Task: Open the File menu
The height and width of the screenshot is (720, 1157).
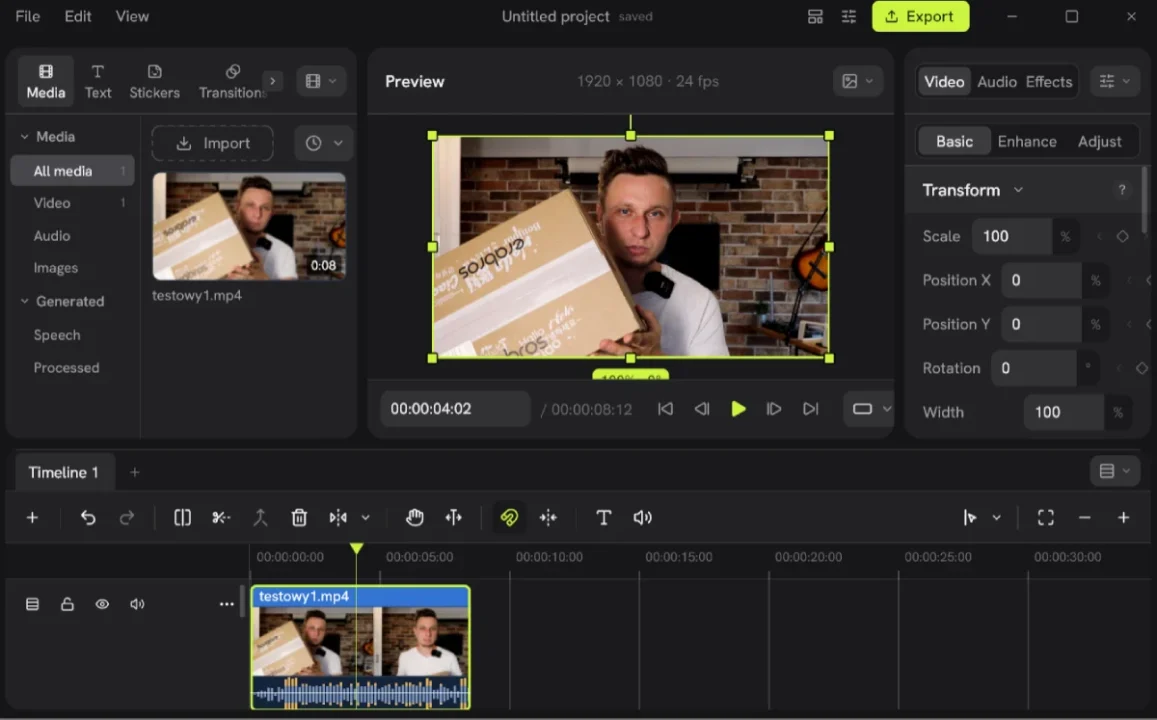Action: click(x=27, y=16)
